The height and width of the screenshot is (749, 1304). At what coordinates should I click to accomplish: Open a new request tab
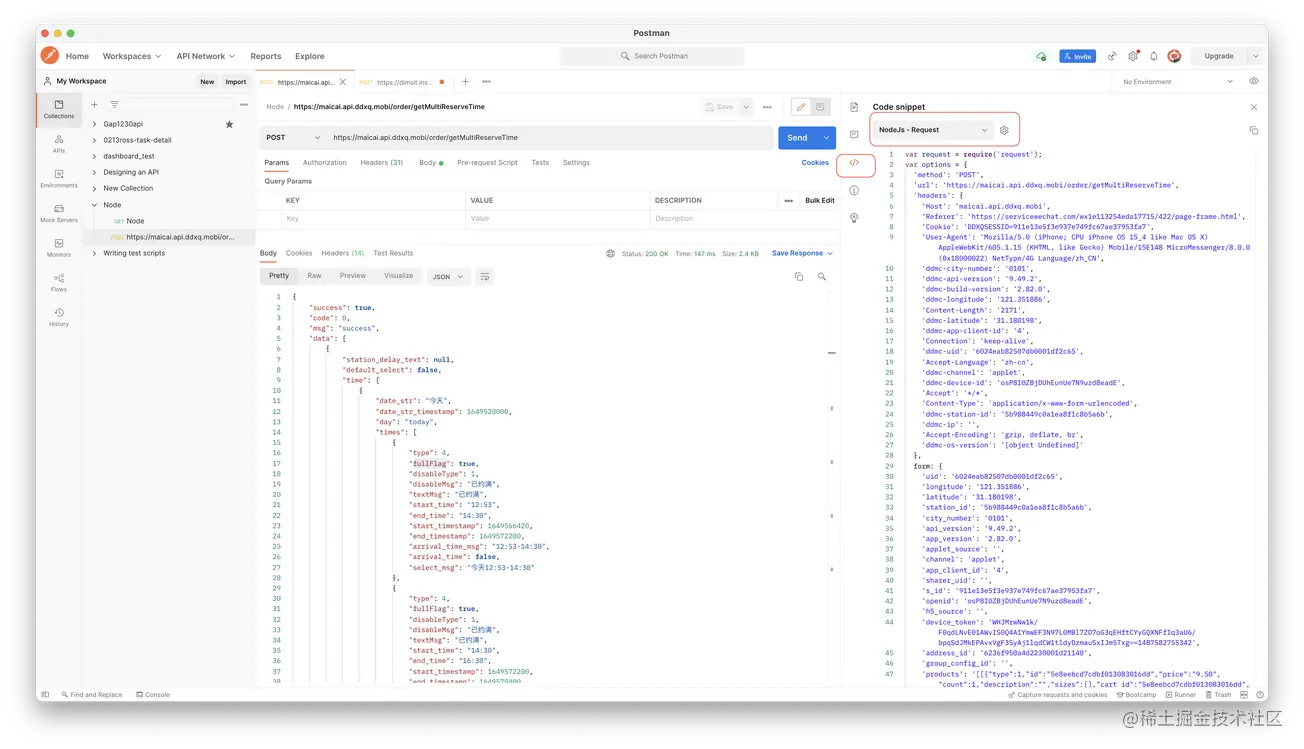(x=465, y=82)
